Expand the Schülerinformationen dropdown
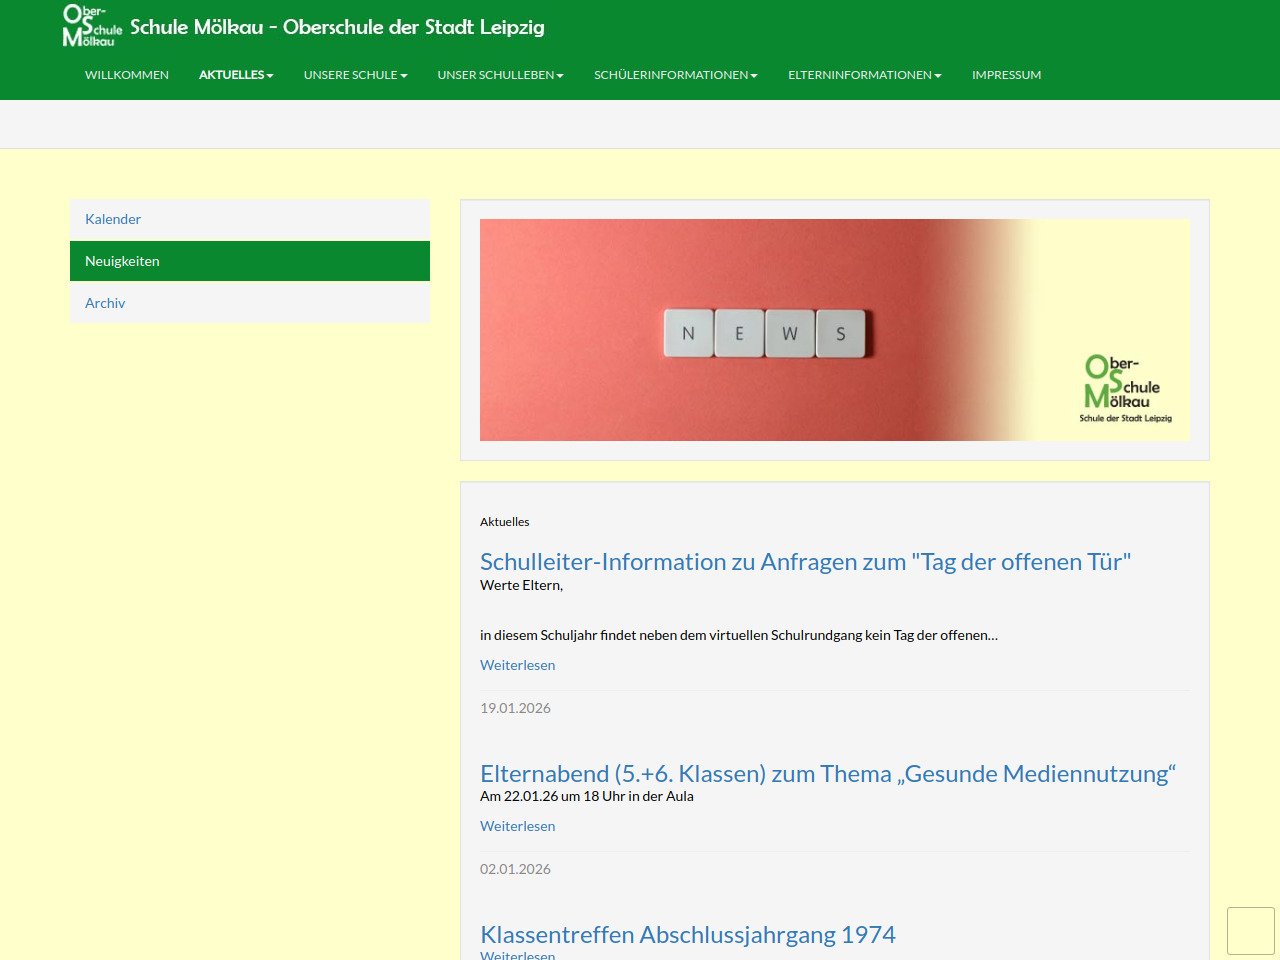The image size is (1280, 960). [675, 75]
